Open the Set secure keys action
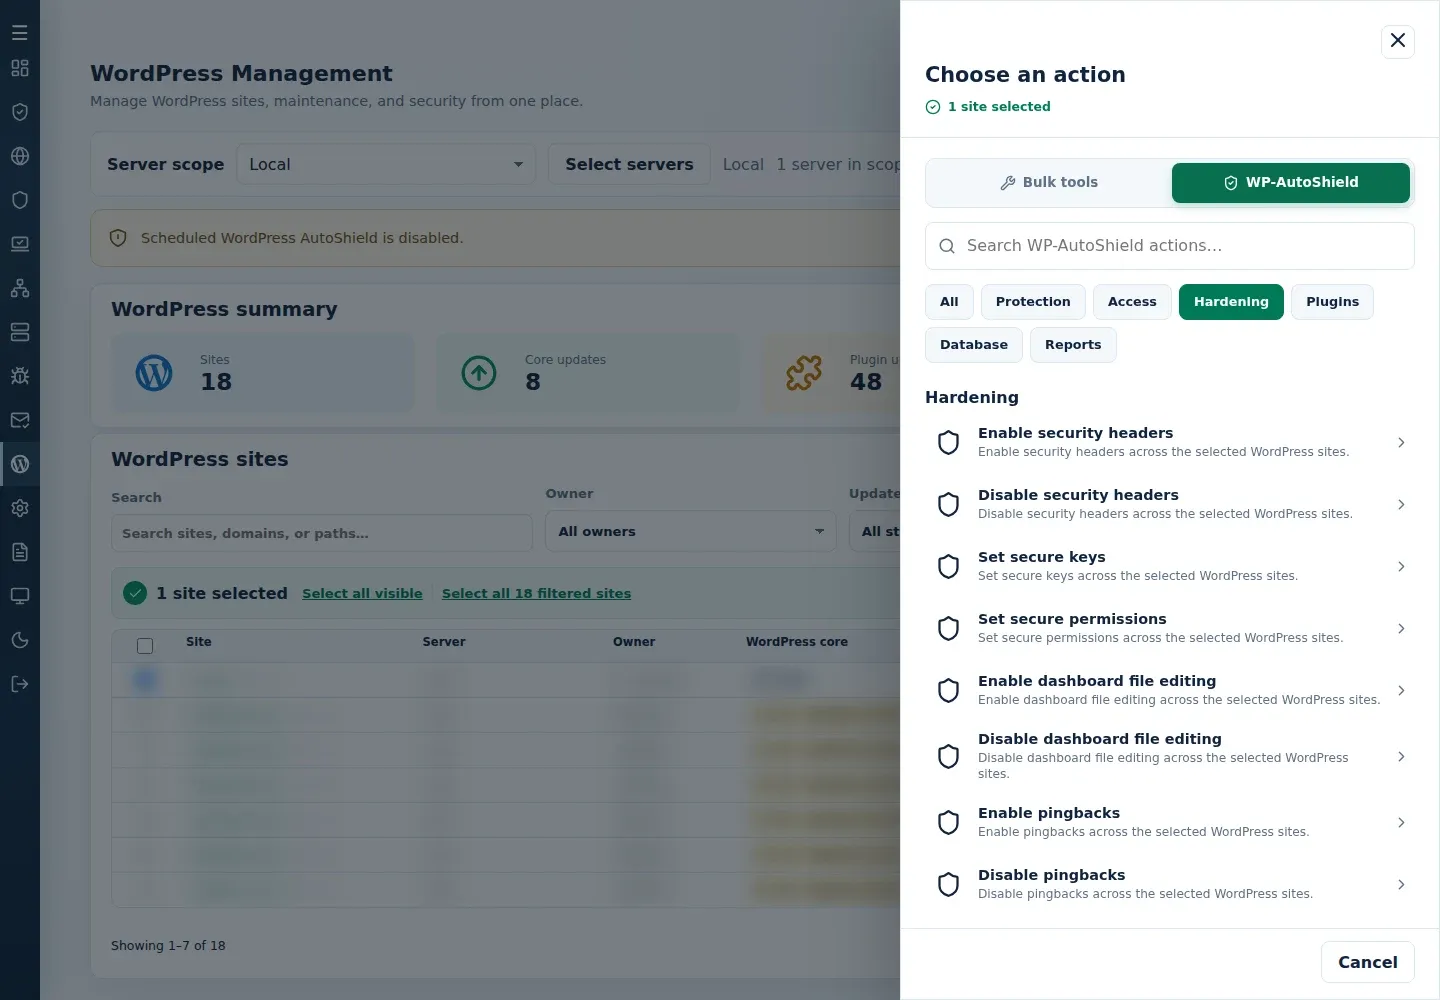 1170,566
